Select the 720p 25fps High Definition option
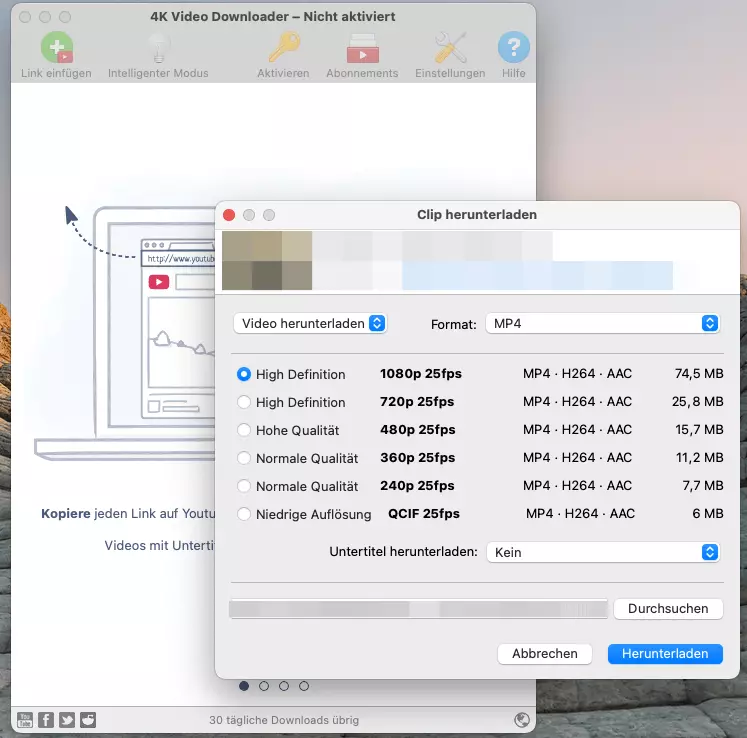The image size is (747, 738). point(244,402)
